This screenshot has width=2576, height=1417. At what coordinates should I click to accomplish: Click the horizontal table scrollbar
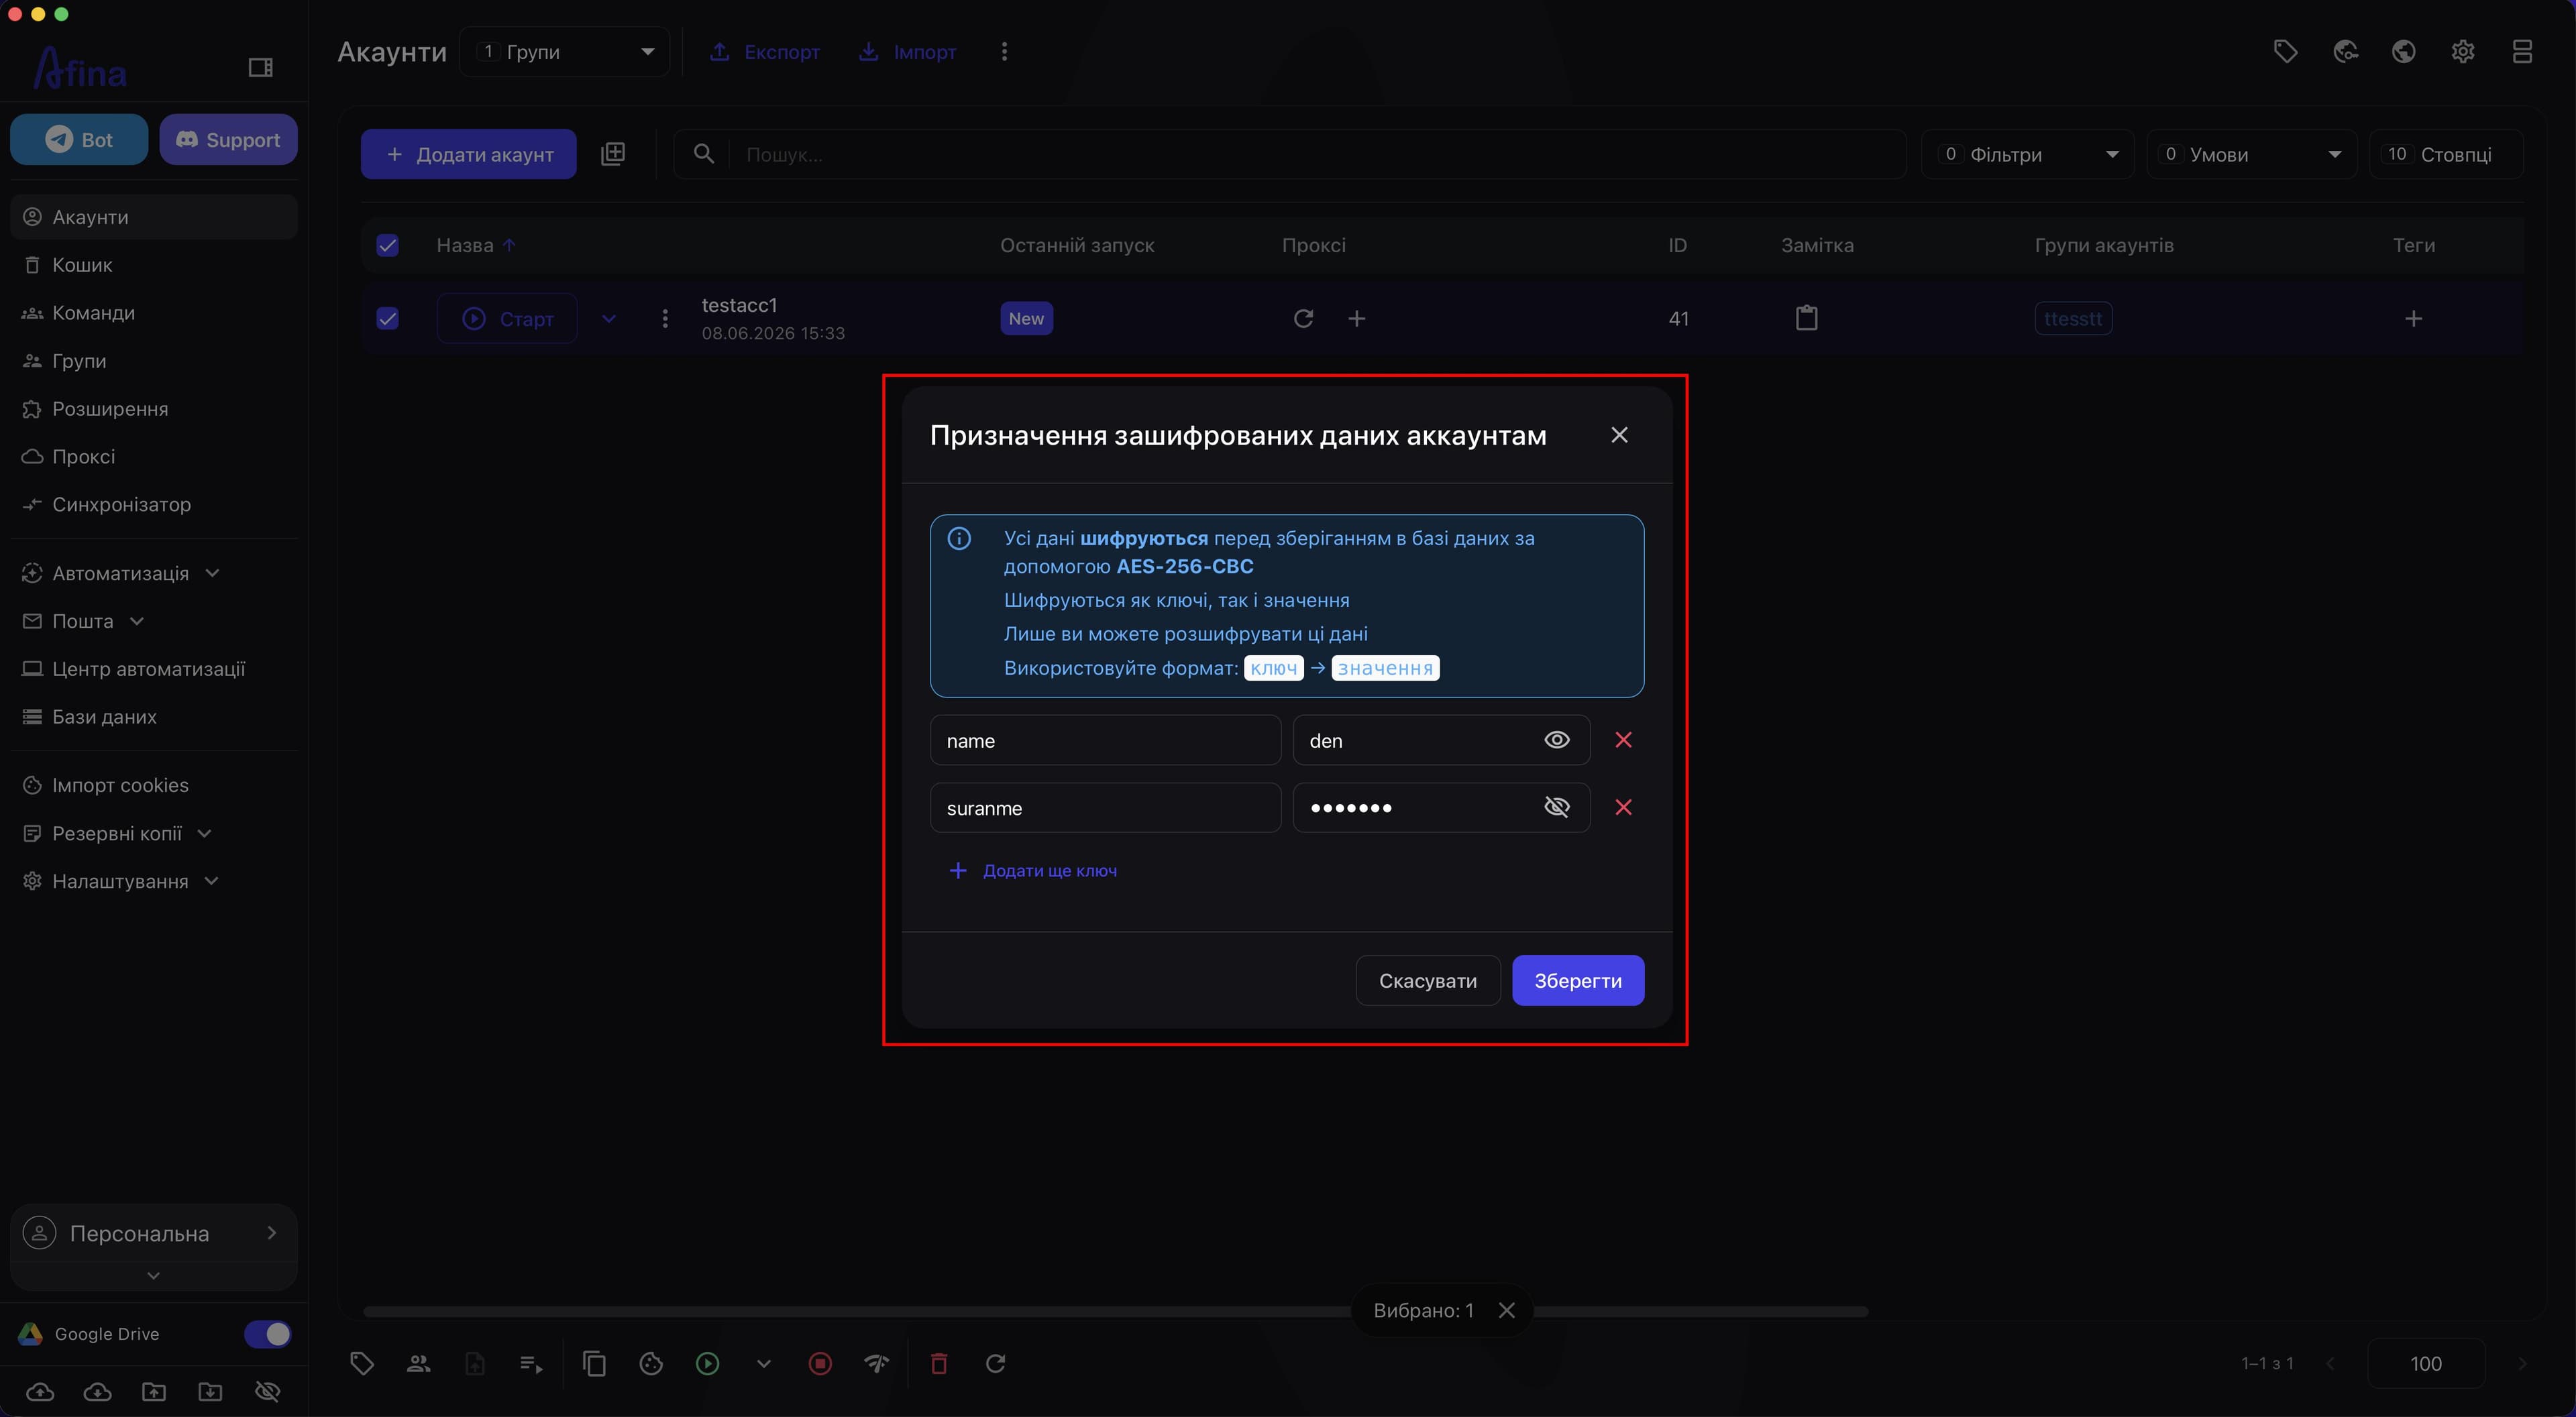click(x=1115, y=1311)
